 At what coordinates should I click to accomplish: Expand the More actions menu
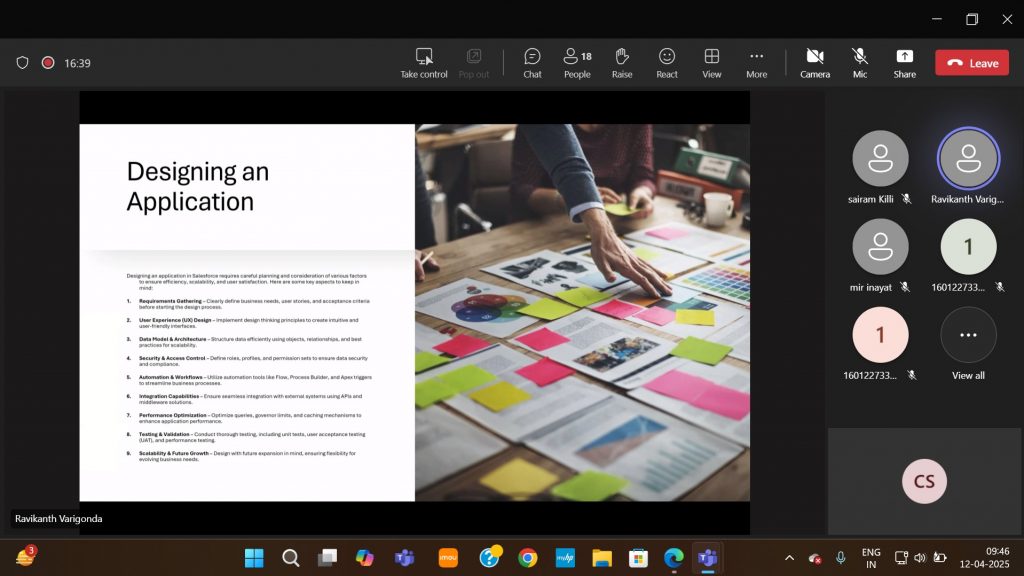pos(757,62)
